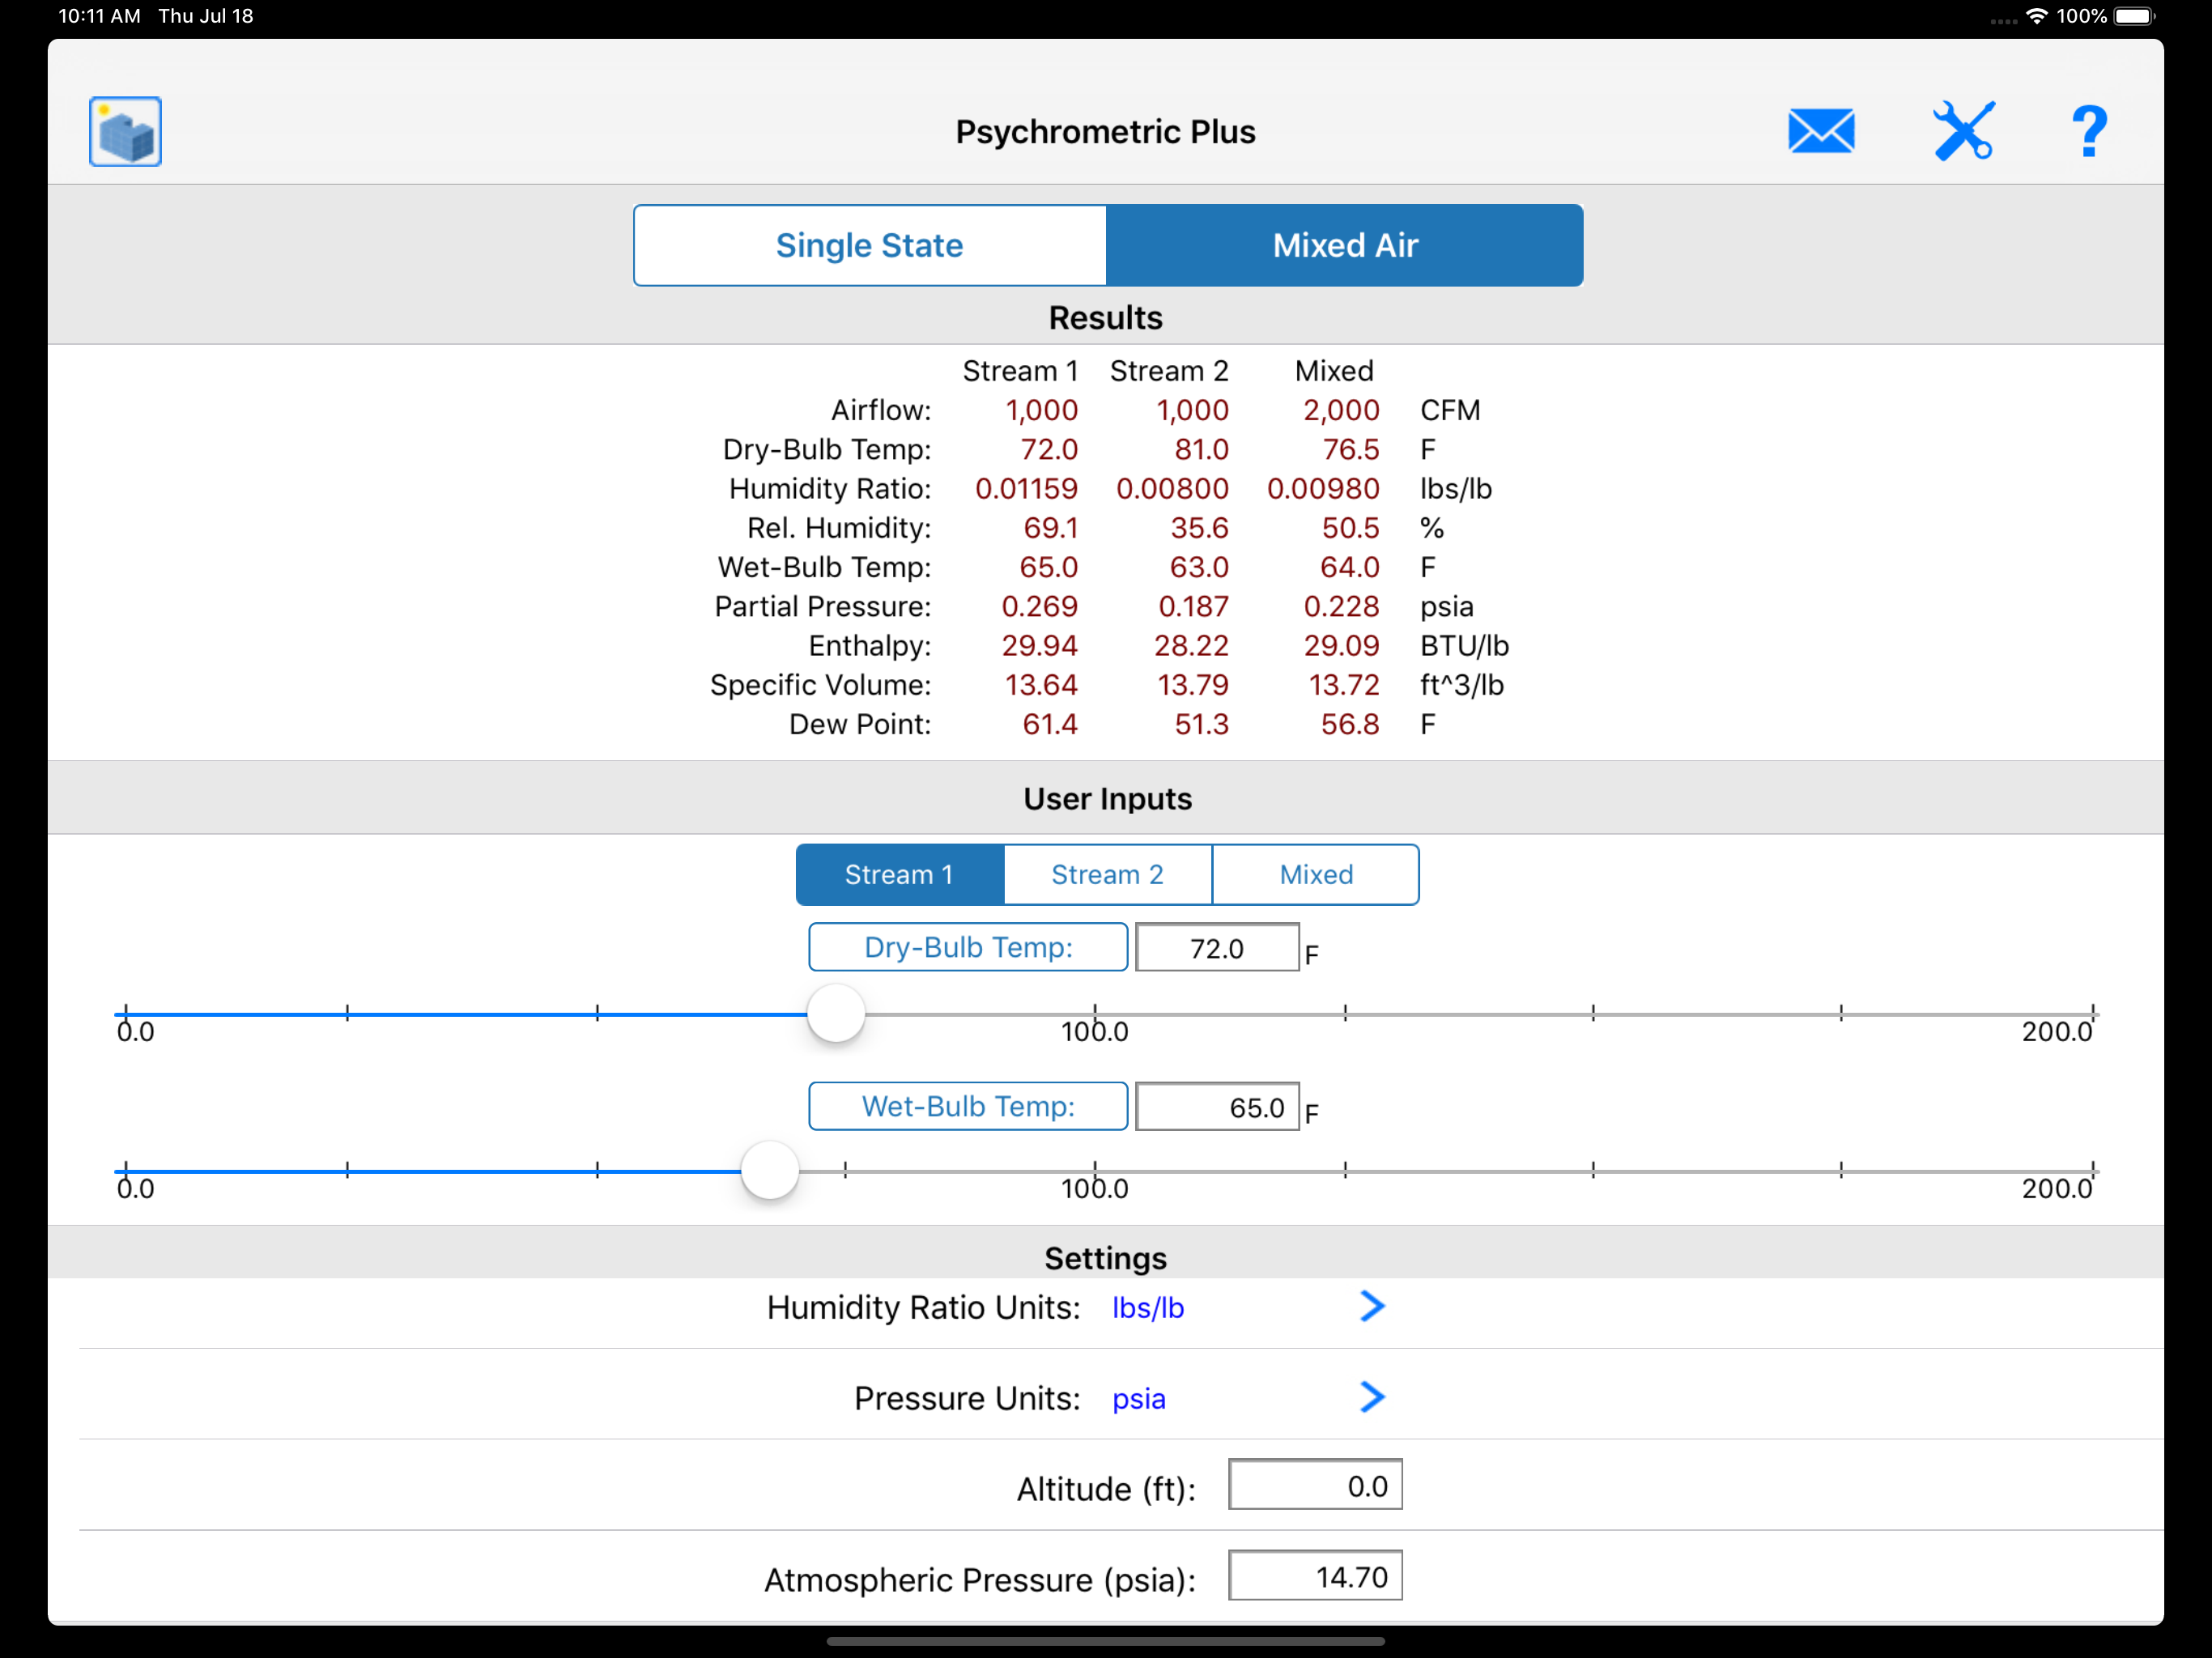Viewport: 2212px width, 1658px height.
Task: Tap Stream 2 relative humidity 35.6
Action: pos(1199,528)
